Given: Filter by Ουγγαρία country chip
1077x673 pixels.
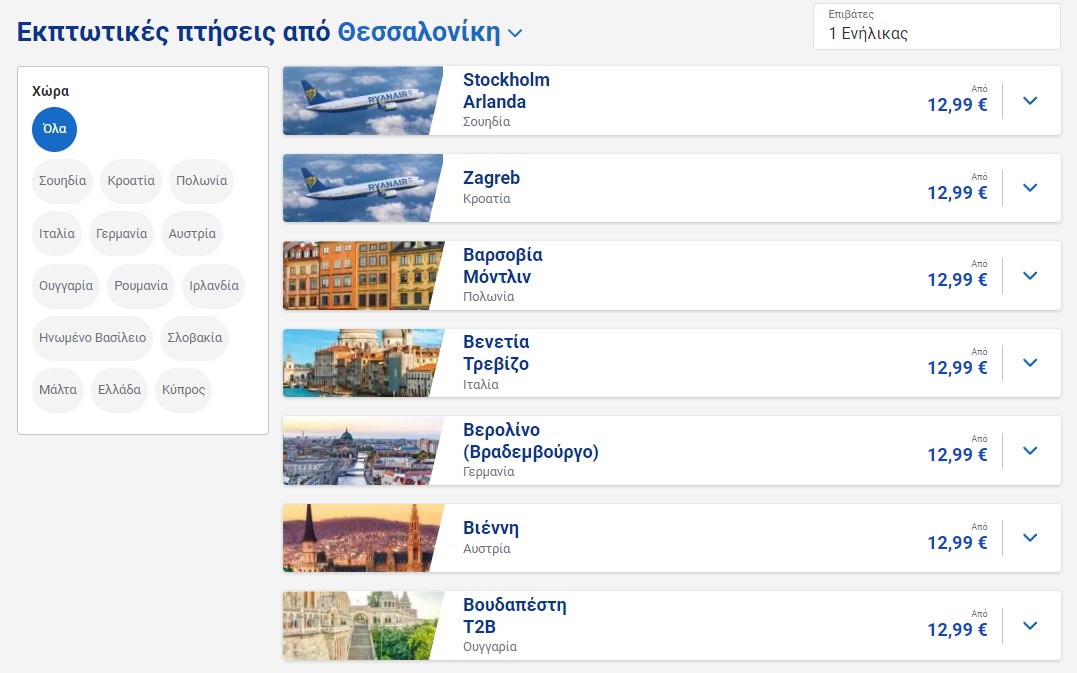Looking at the screenshot, I should tap(66, 286).
